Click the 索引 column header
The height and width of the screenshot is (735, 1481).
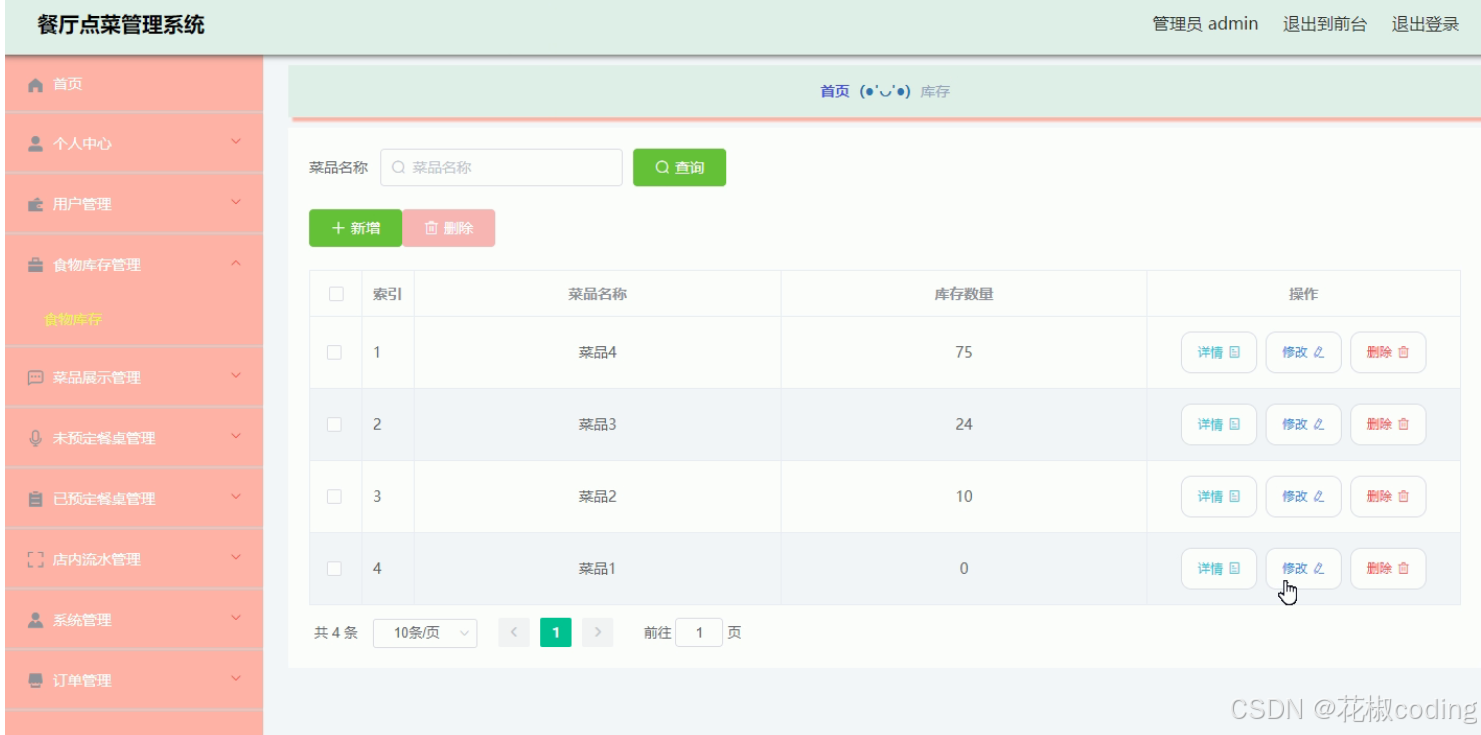[x=388, y=294]
